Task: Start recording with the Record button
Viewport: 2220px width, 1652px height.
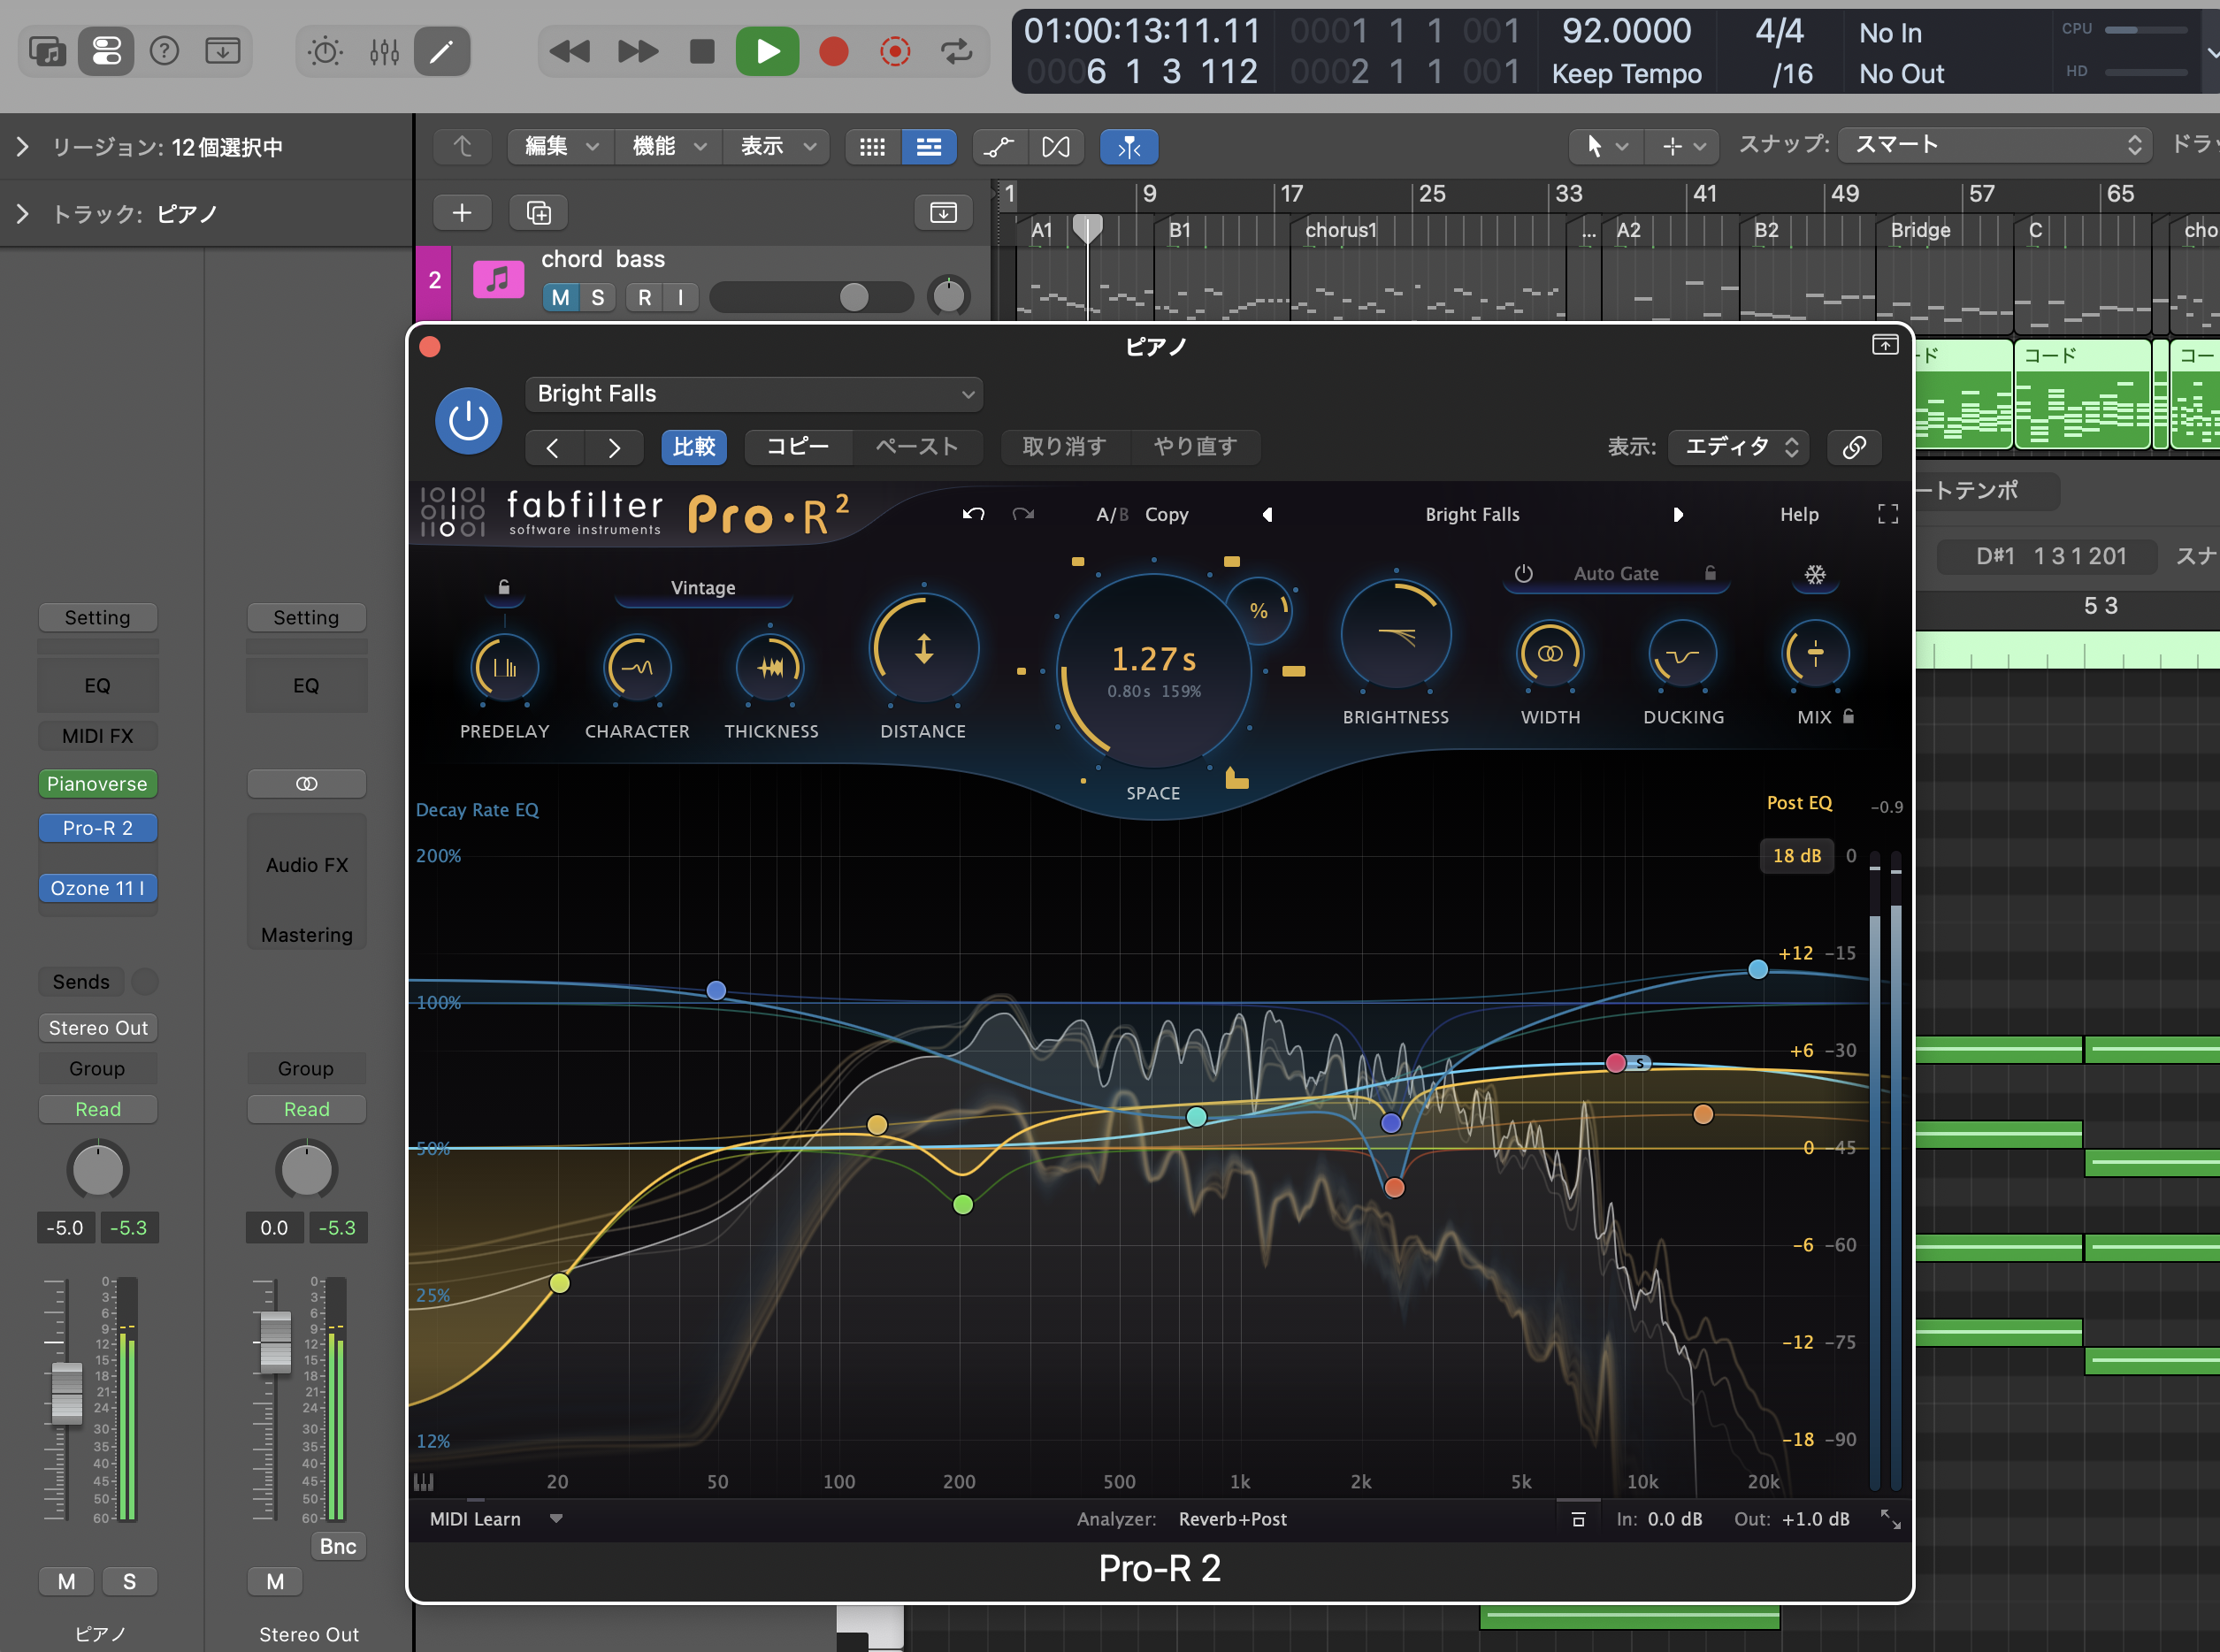Action: pyautogui.click(x=833, y=51)
